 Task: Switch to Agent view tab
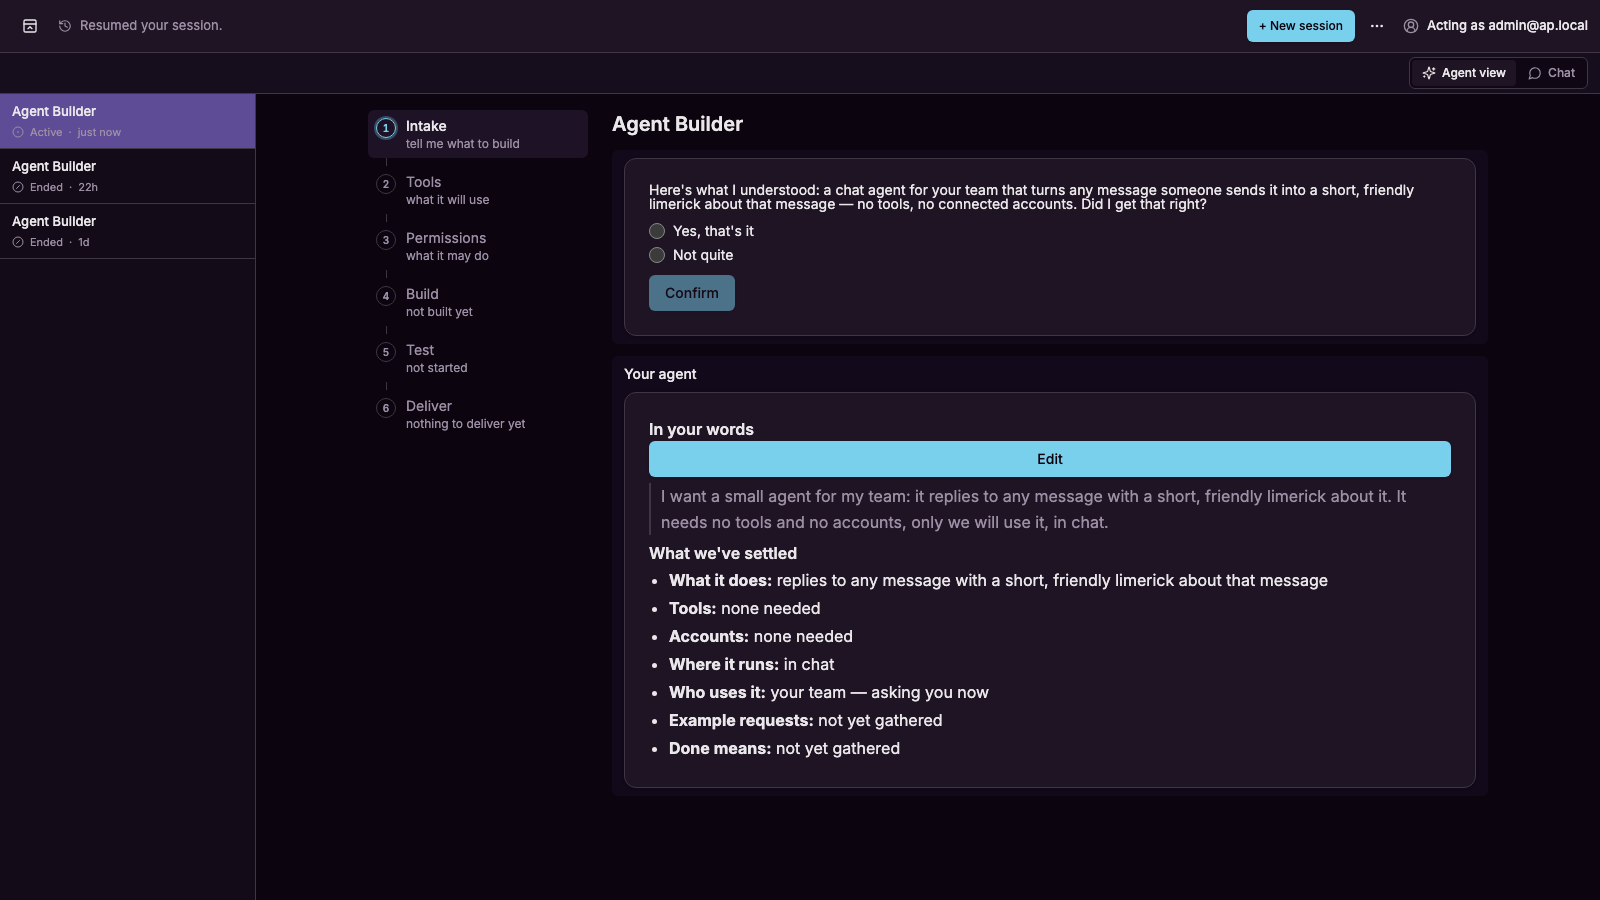tap(1464, 73)
